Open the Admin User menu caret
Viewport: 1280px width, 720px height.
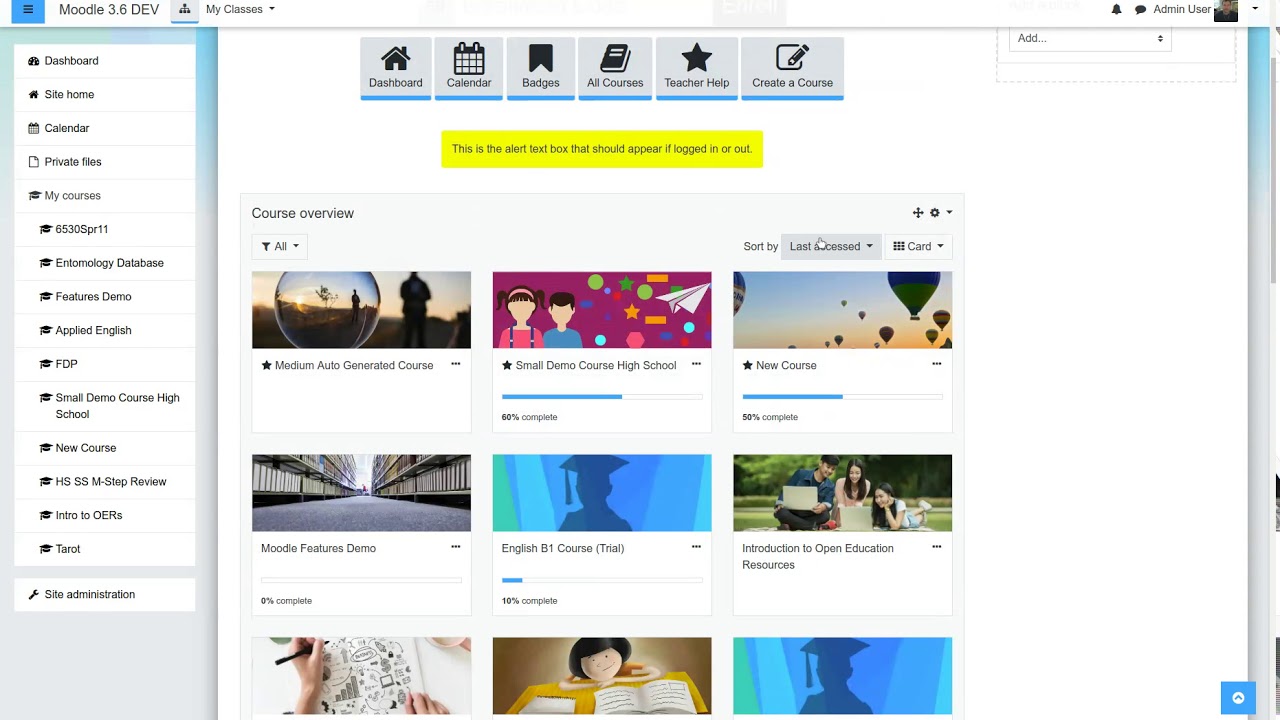tap(1255, 9)
